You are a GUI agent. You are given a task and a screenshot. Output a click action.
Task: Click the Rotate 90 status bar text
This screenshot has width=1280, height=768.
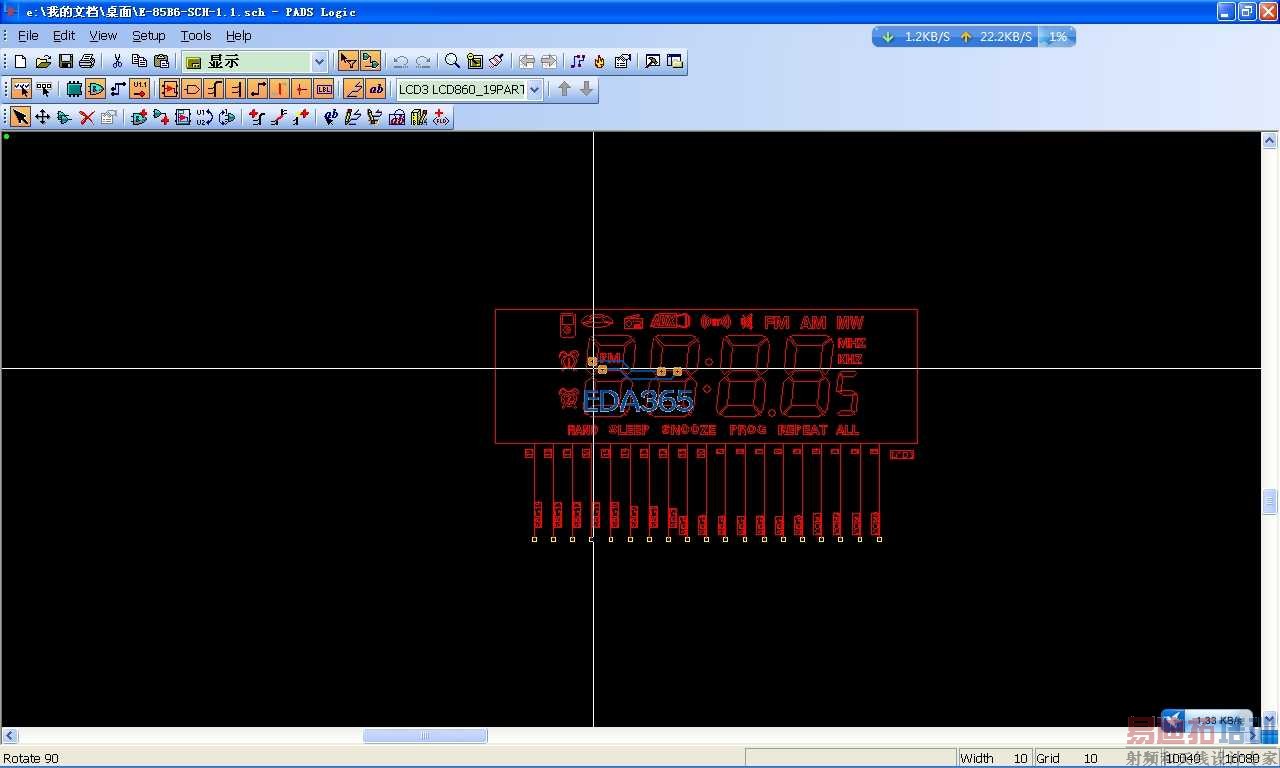coord(31,758)
